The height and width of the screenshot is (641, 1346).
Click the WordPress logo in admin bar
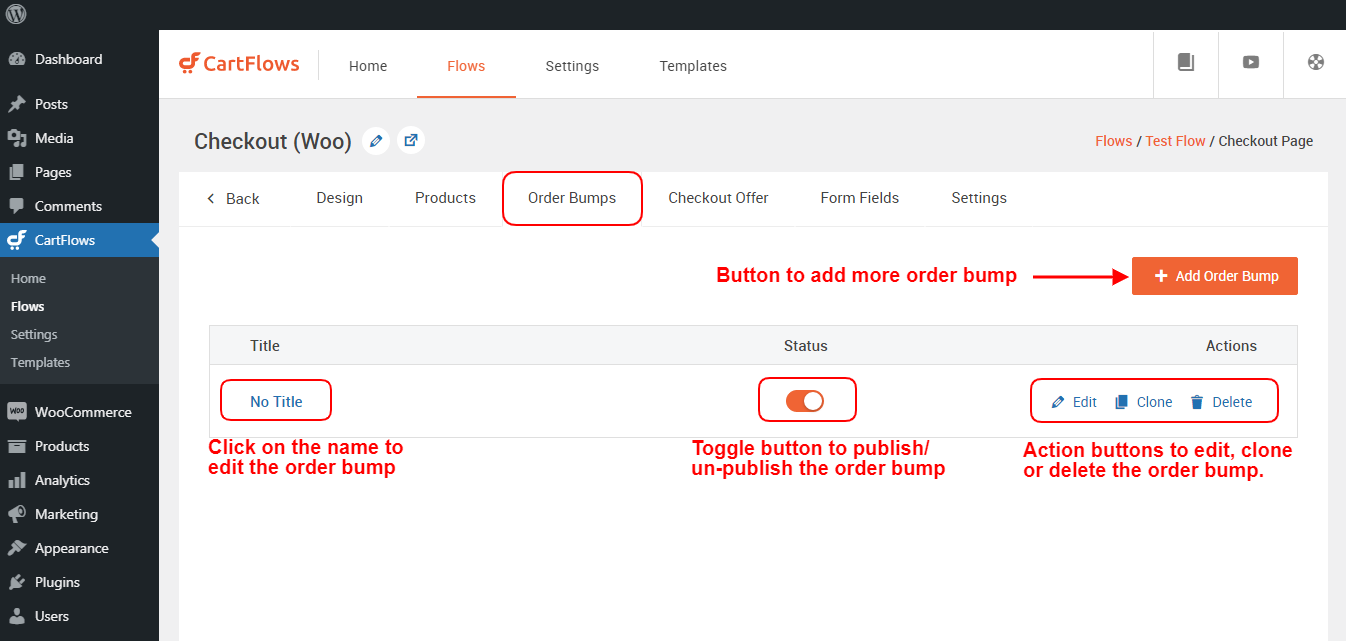(x=17, y=14)
